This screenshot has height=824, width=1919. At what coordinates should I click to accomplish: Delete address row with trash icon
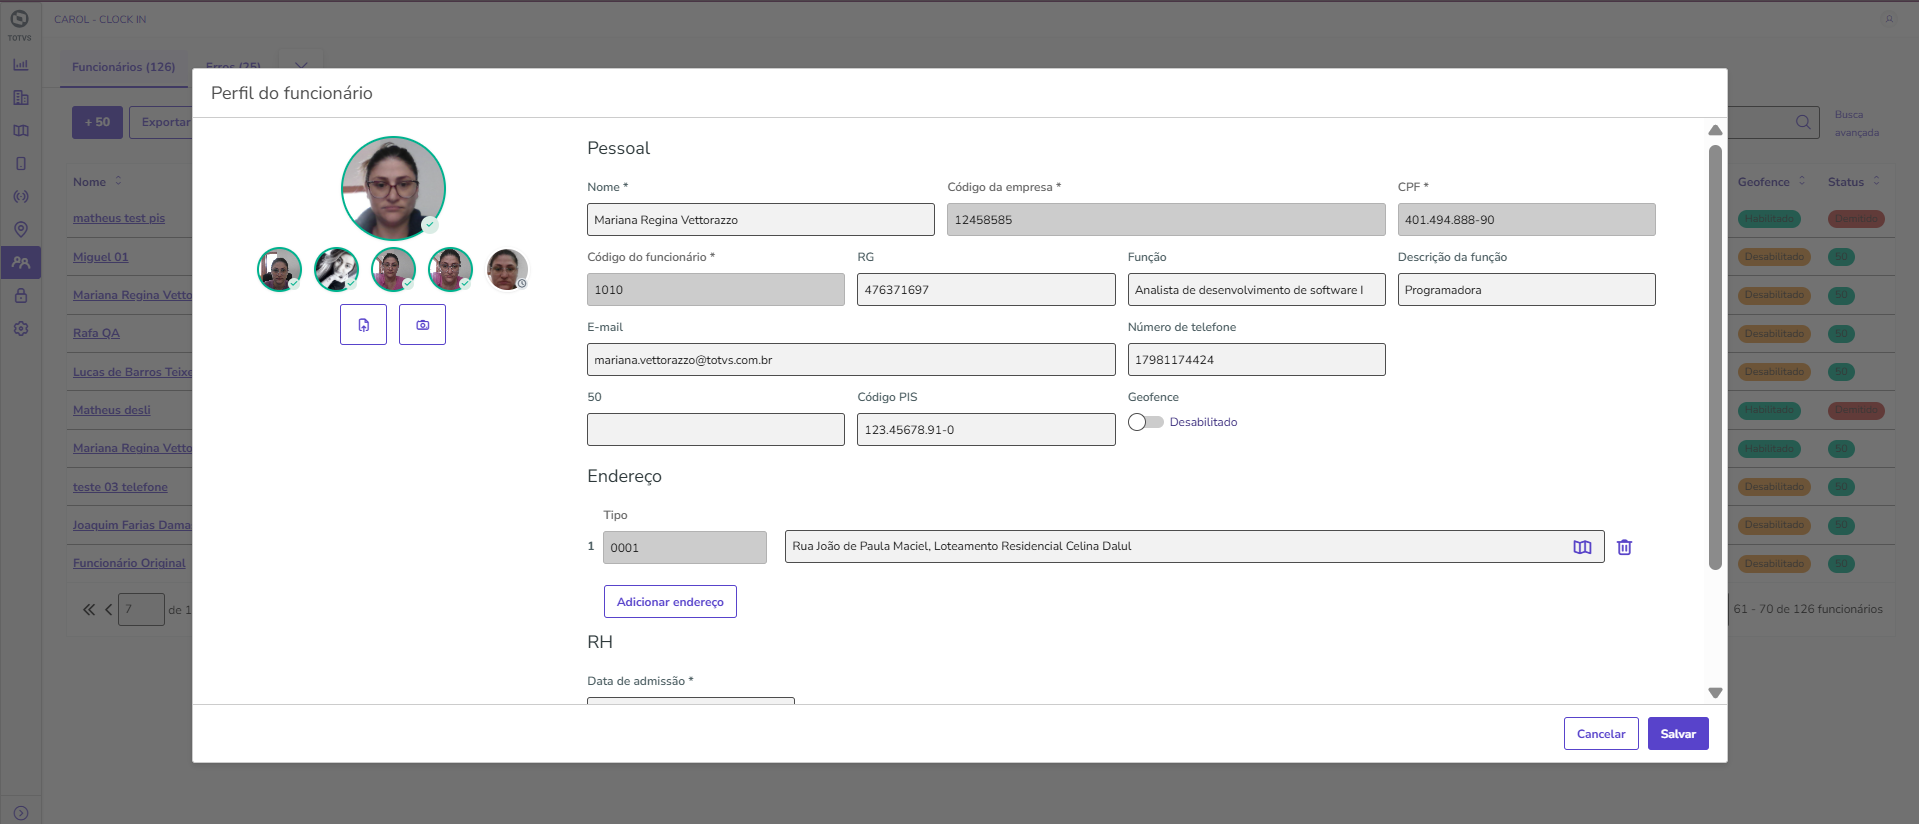click(x=1624, y=547)
